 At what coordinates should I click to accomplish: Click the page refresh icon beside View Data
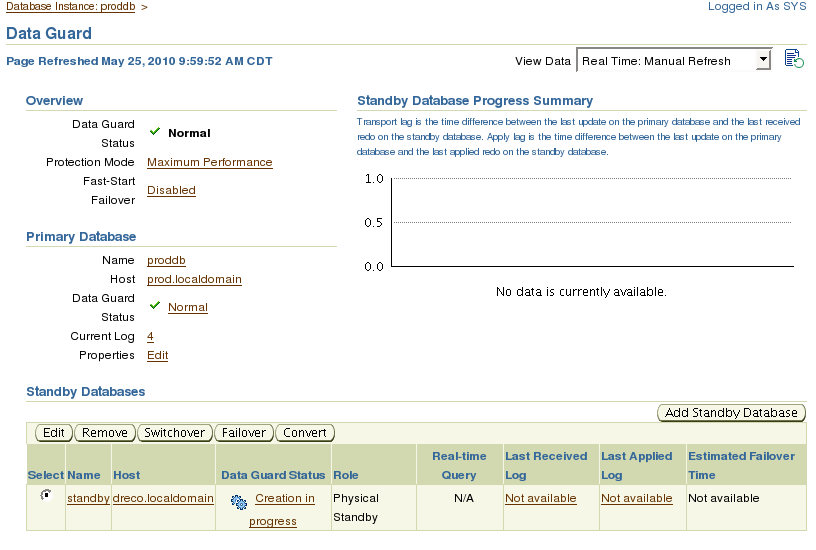(794, 59)
